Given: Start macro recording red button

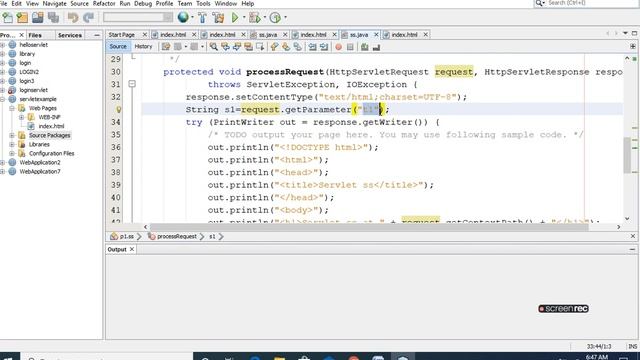Looking at the screenshot, I should pyautogui.click(x=338, y=47).
